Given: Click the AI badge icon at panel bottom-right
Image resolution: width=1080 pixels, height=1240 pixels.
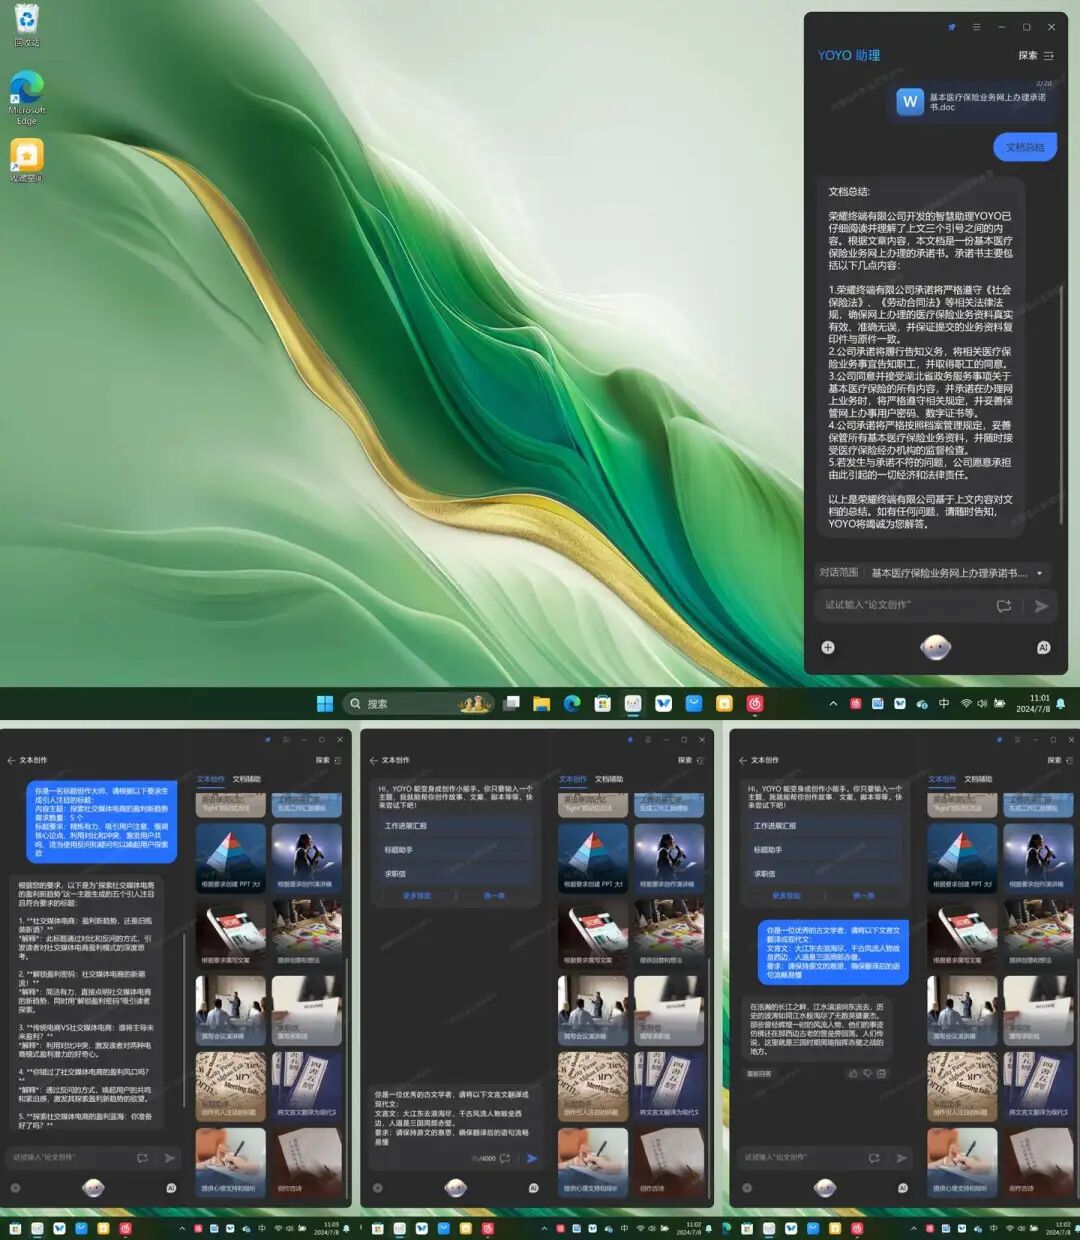Looking at the screenshot, I should (x=1043, y=648).
